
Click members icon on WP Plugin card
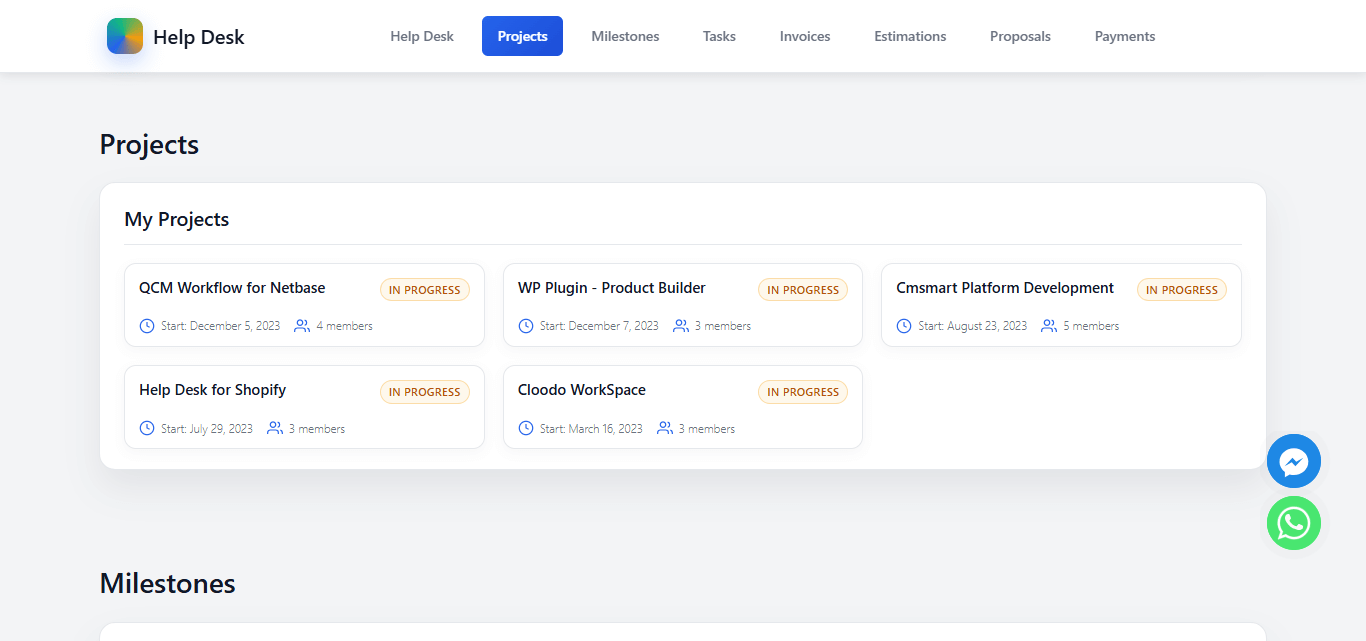(x=681, y=326)
